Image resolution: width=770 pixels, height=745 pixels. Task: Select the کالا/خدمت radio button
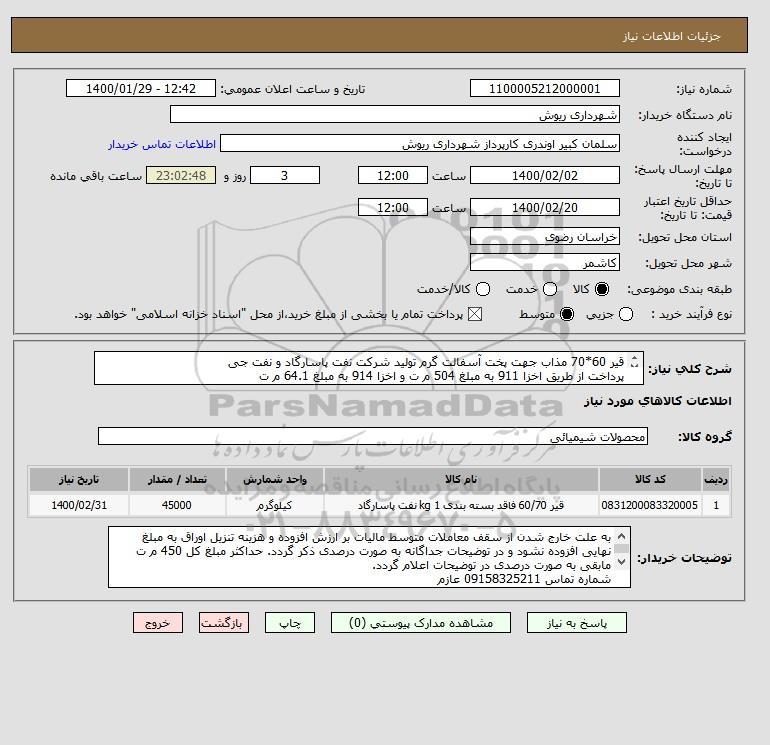(x=483, y=289)
